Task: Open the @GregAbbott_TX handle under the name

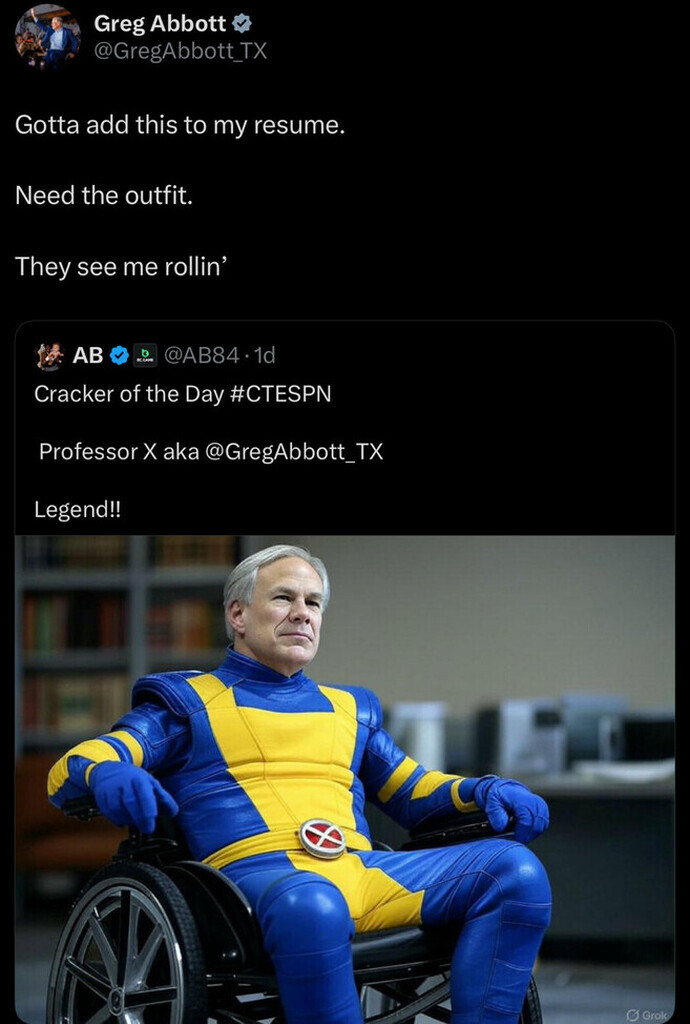Action: tap(180, 51)
